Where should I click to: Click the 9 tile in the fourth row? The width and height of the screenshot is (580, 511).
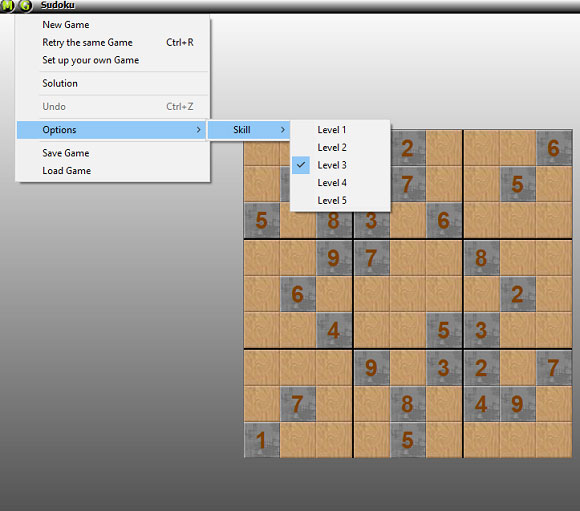click(334, 258)
